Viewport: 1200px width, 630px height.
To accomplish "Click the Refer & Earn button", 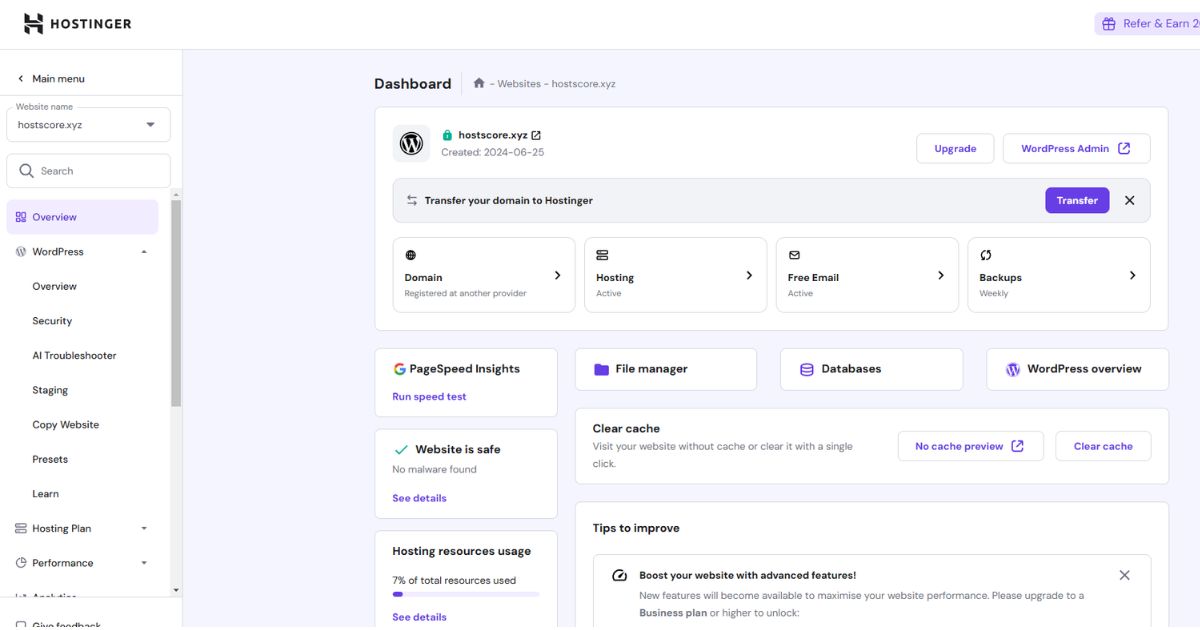I will coord(1147,24).
